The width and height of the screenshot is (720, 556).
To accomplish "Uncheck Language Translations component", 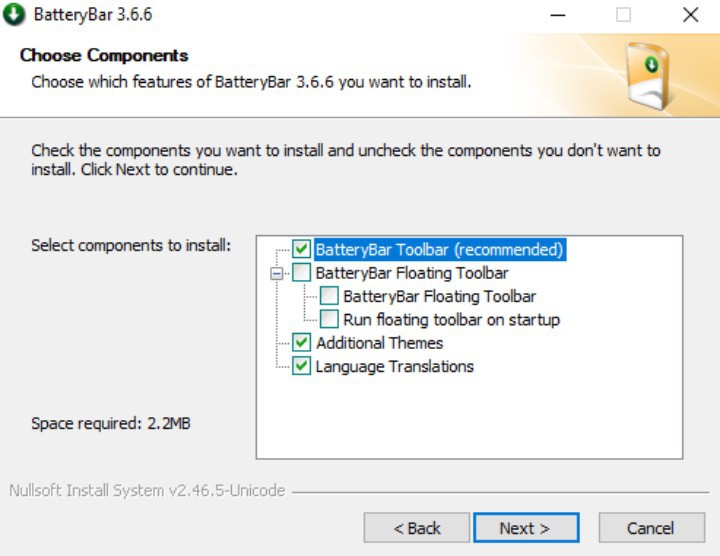I will pyautogui.click(x=301, y=366).
